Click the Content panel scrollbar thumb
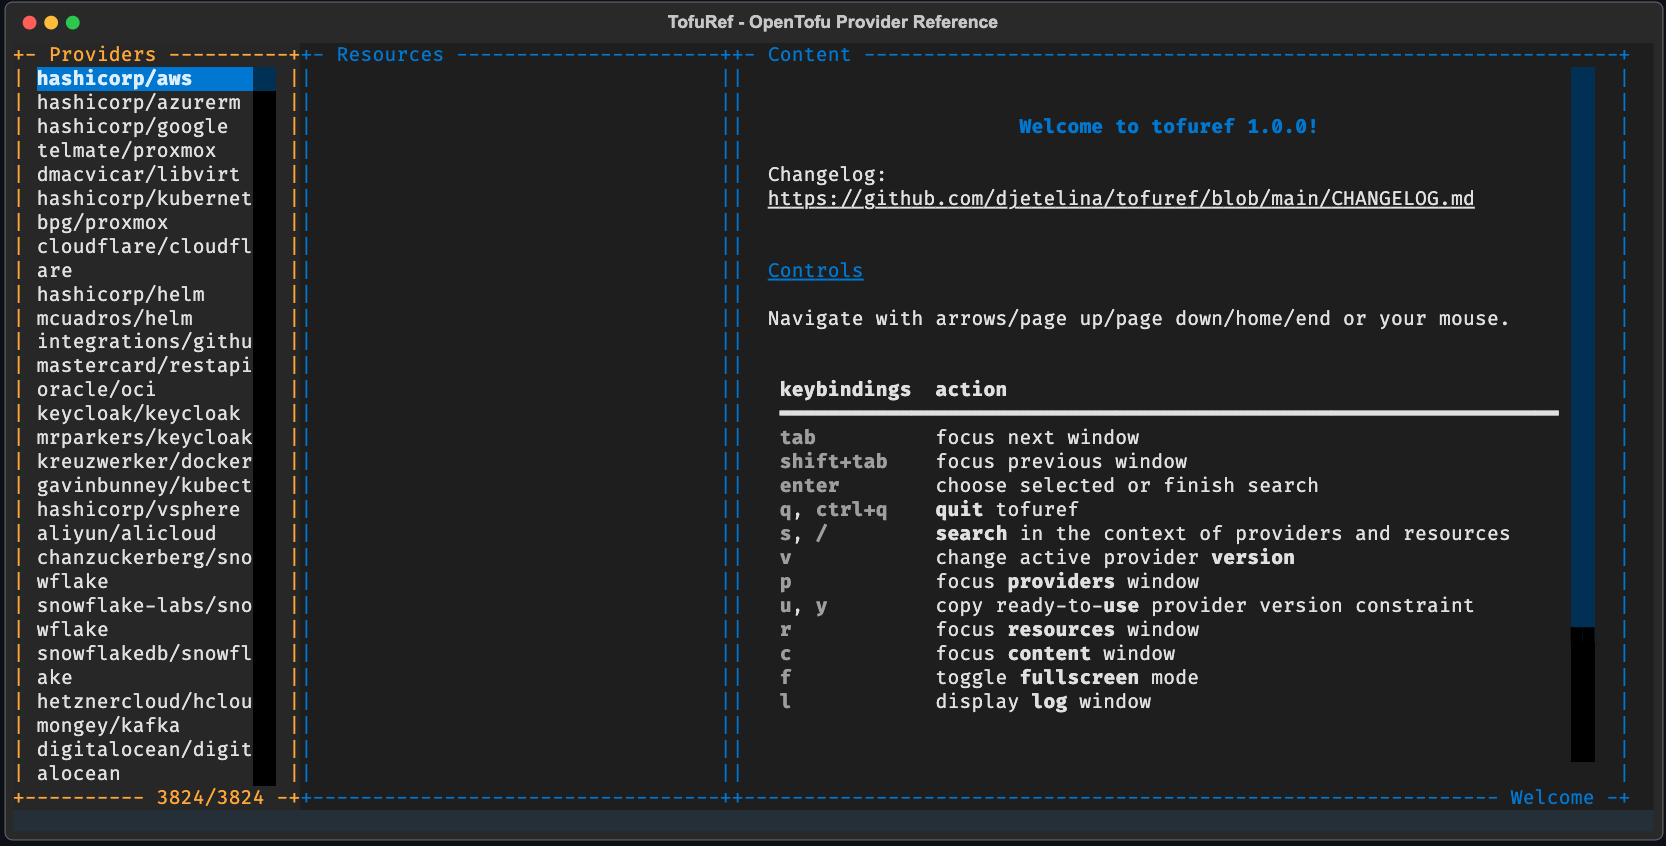 tap(1583, 347)
